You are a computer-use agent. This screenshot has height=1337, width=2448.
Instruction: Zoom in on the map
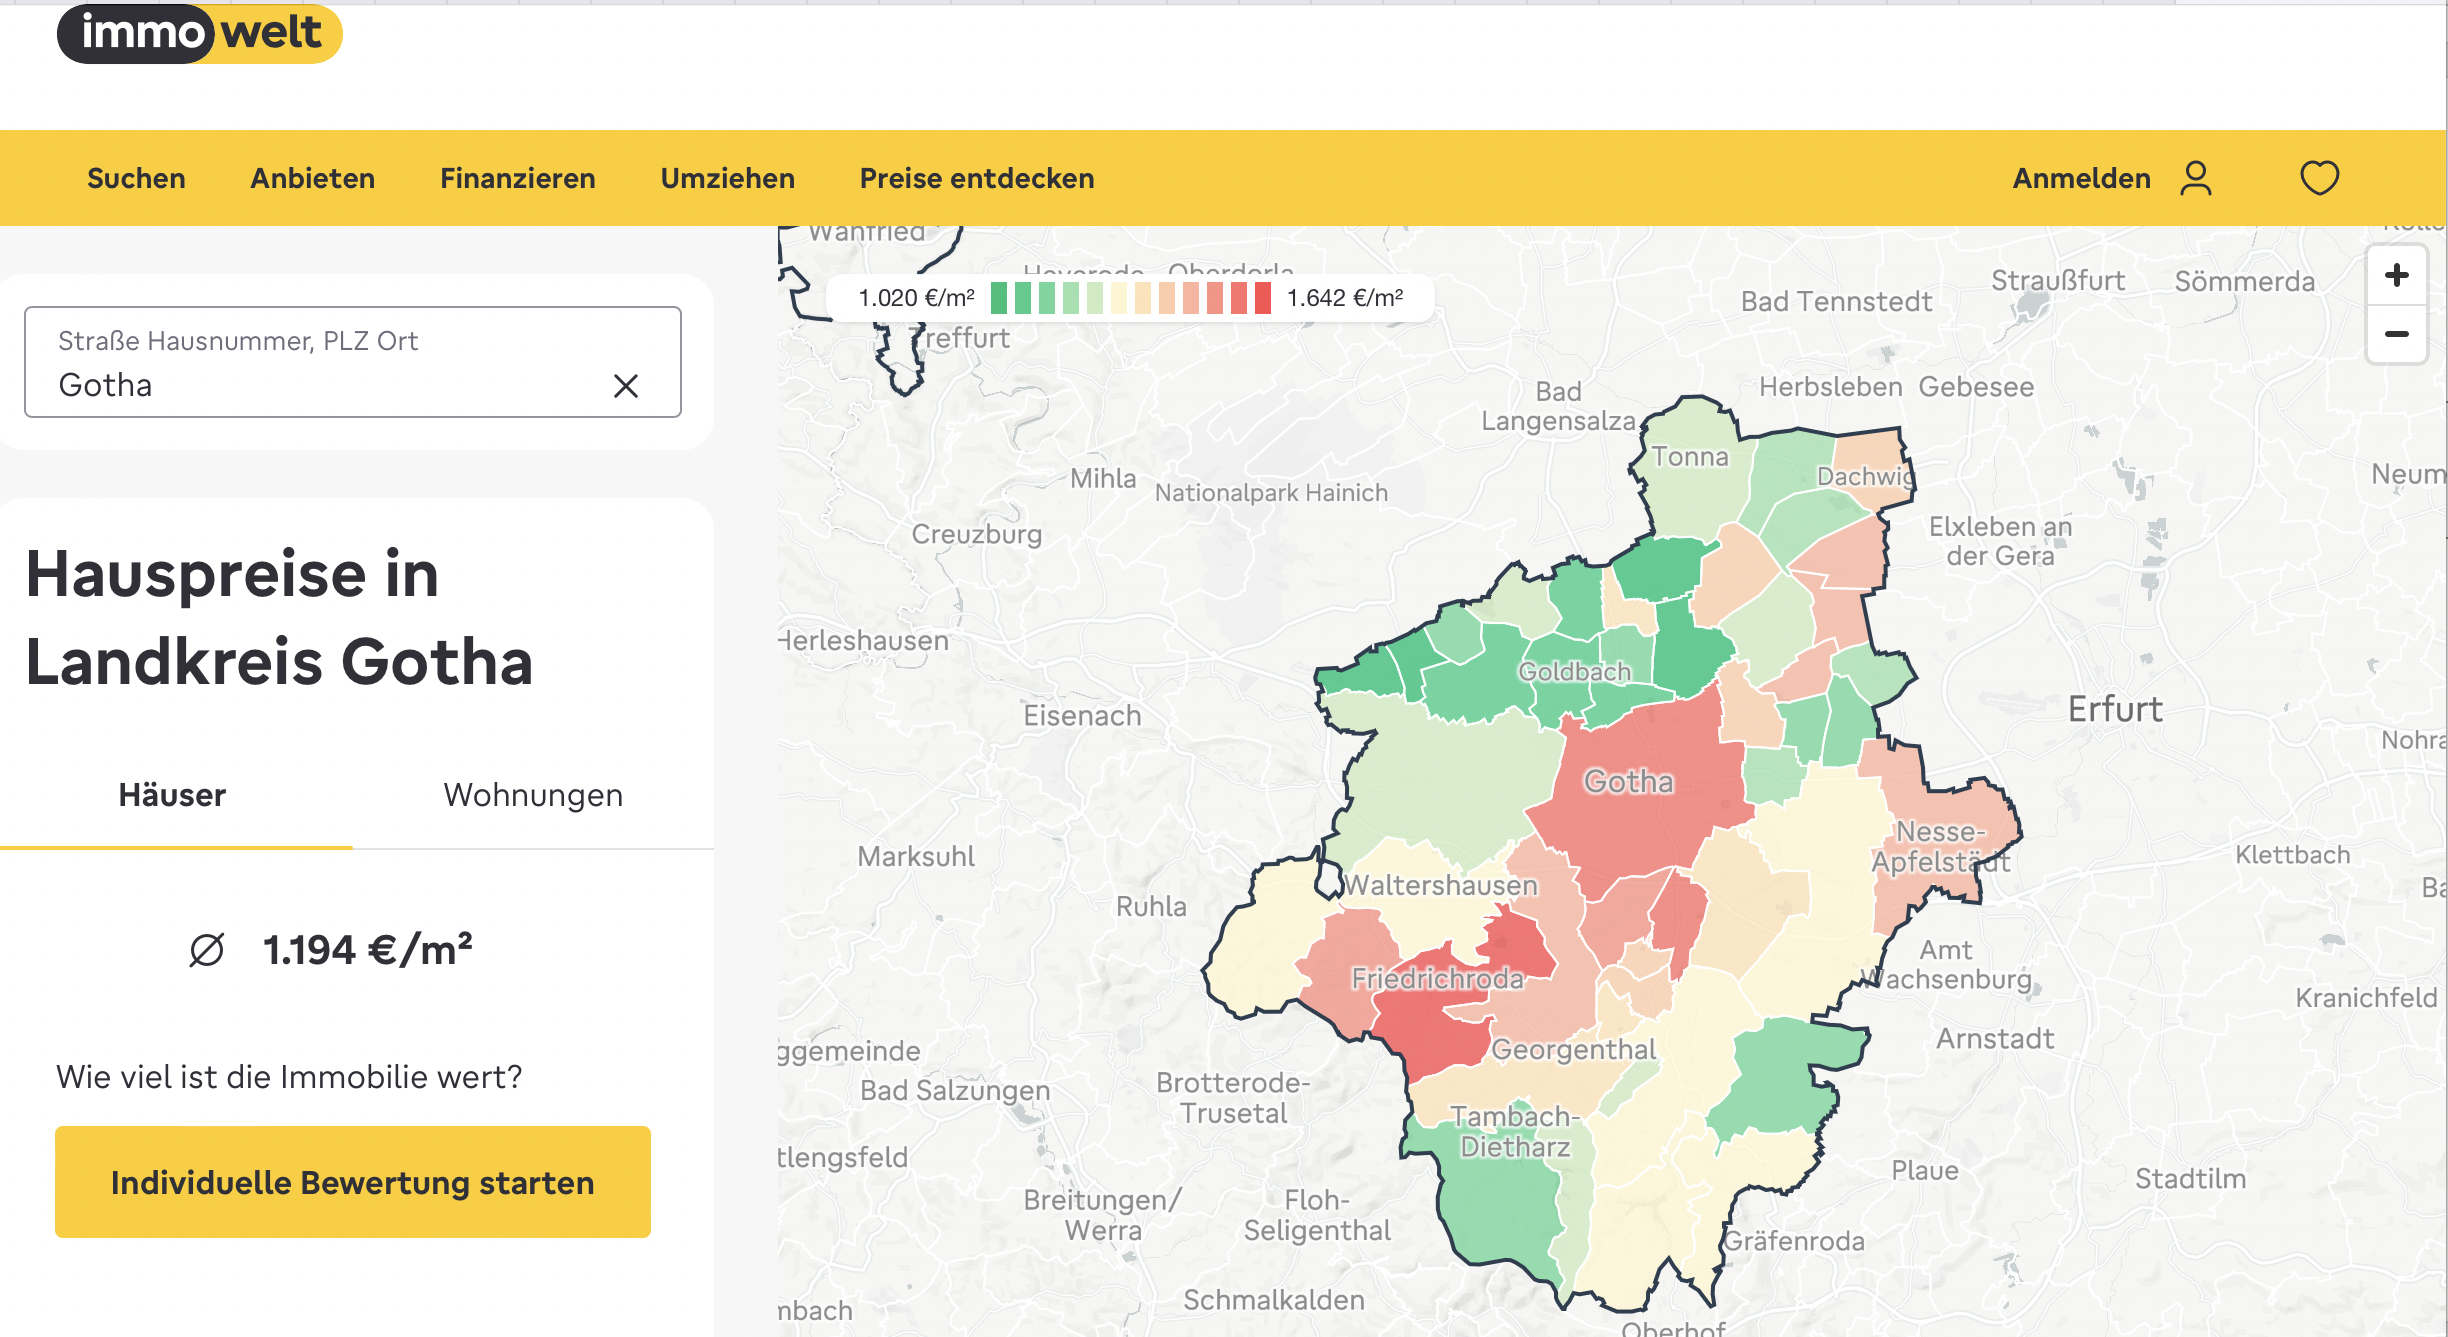click(x=2397, y=275)
